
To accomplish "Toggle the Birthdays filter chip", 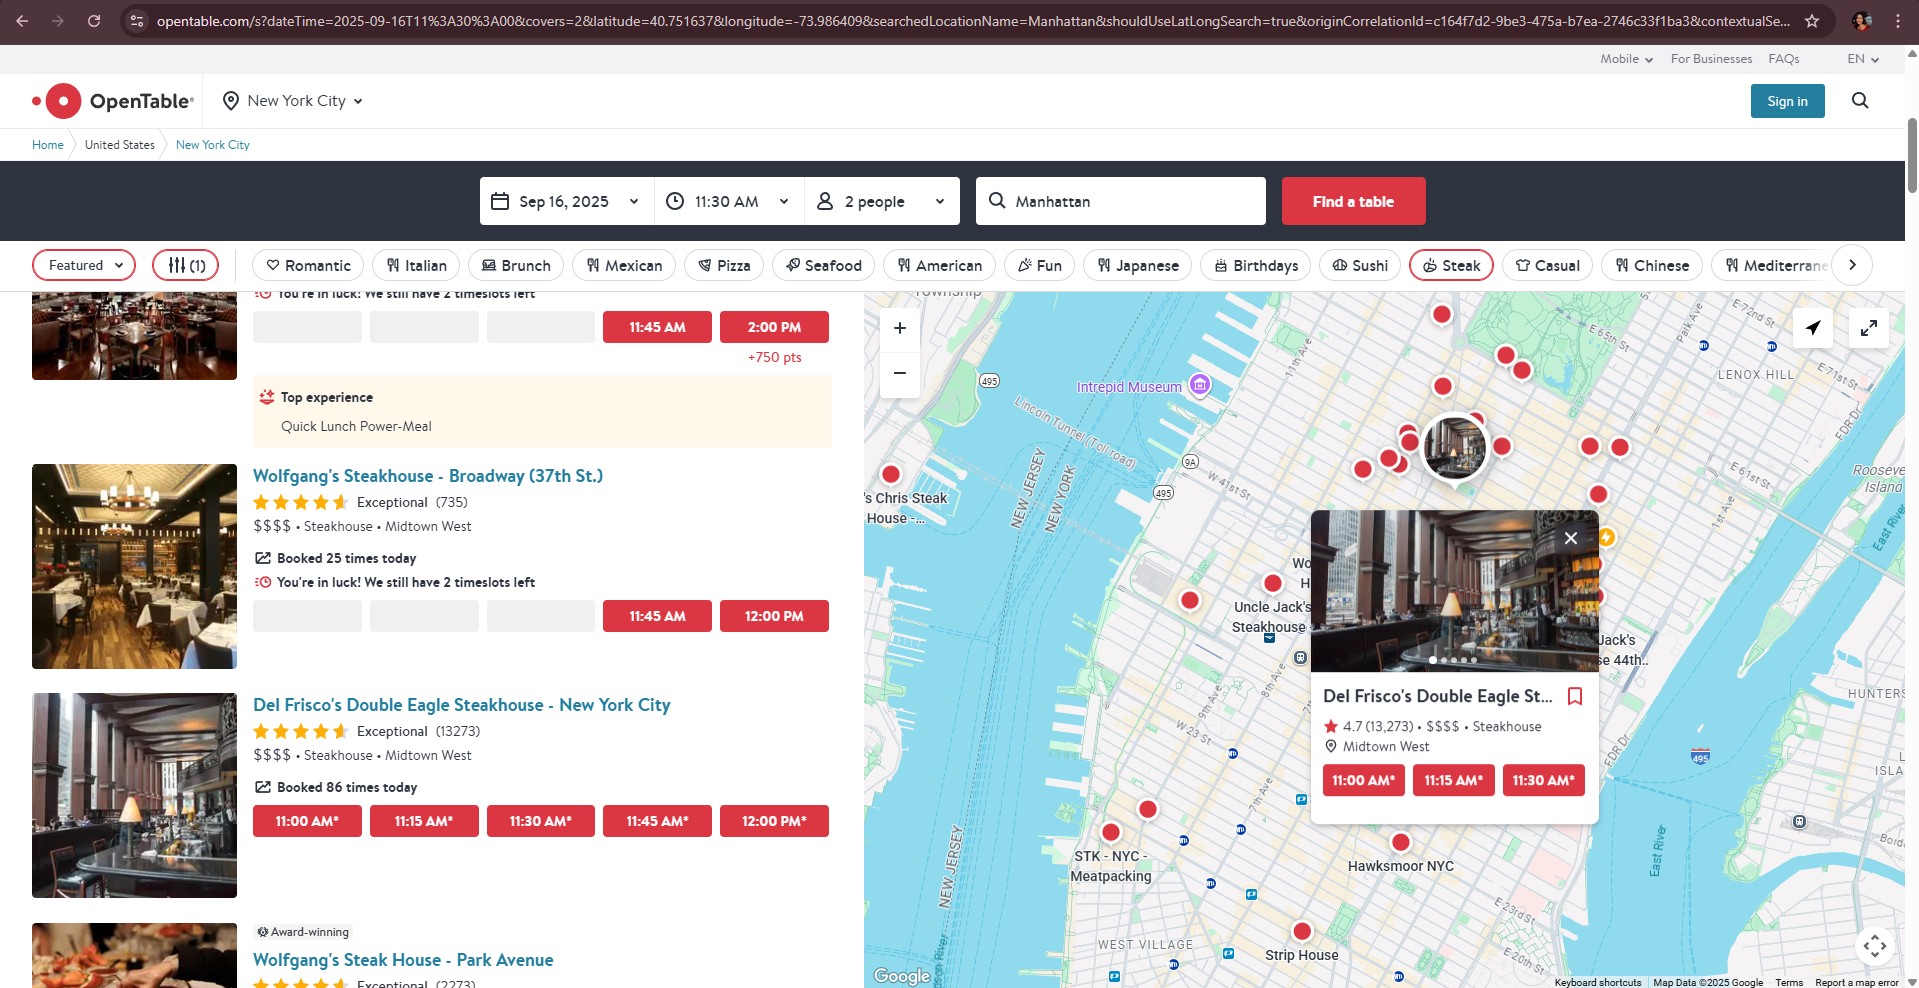I will [x=1256, y=265].
